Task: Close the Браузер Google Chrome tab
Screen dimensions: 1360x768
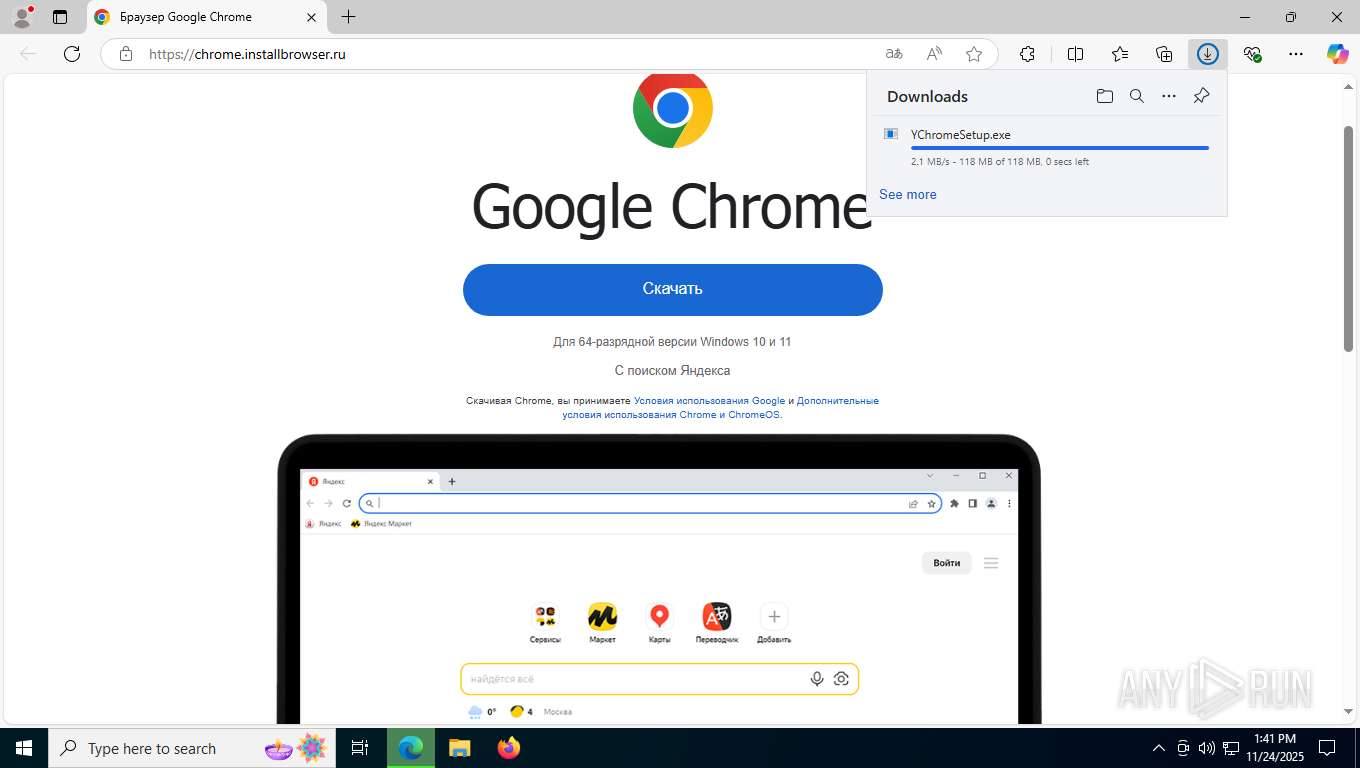Action: (311, 17)
